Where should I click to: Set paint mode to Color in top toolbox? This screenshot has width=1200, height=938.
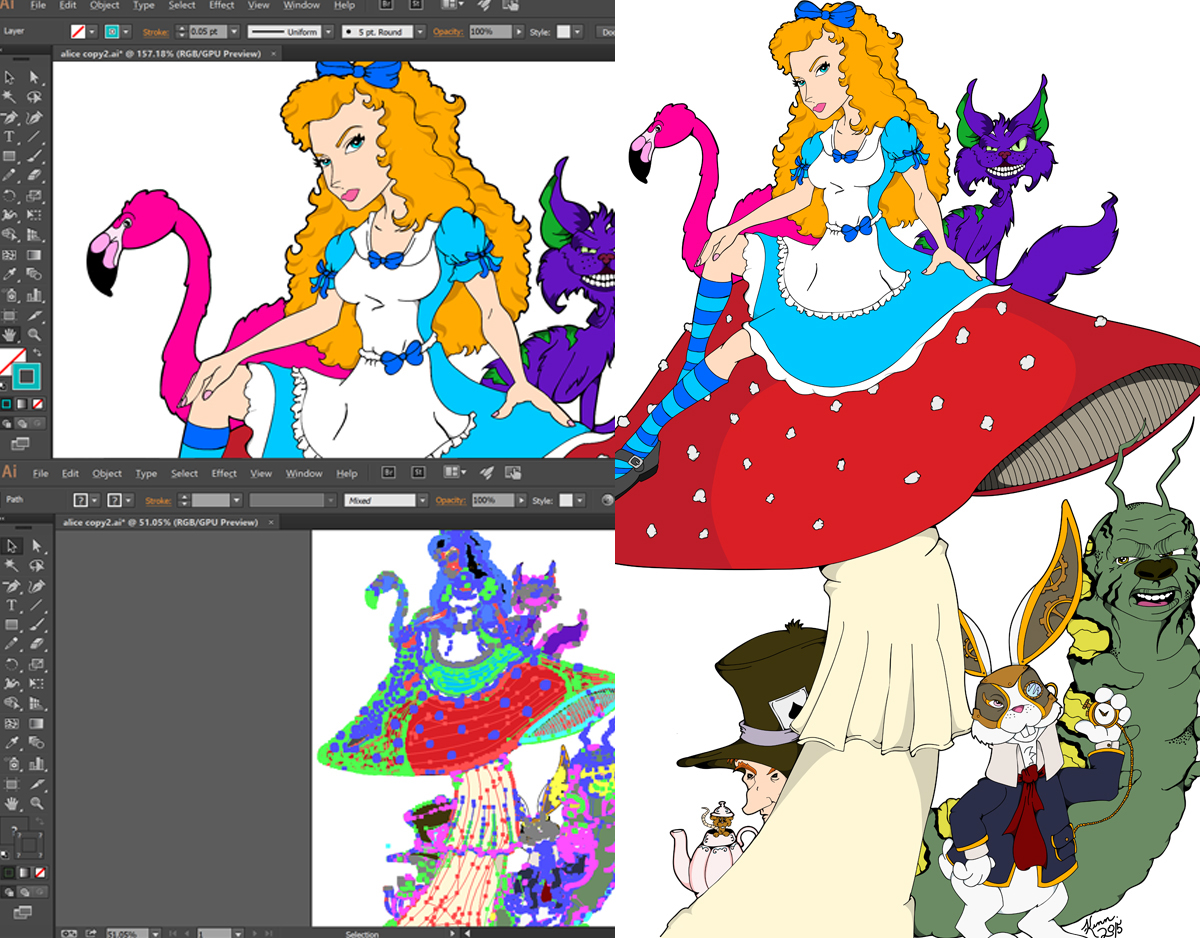pos(6,403)
